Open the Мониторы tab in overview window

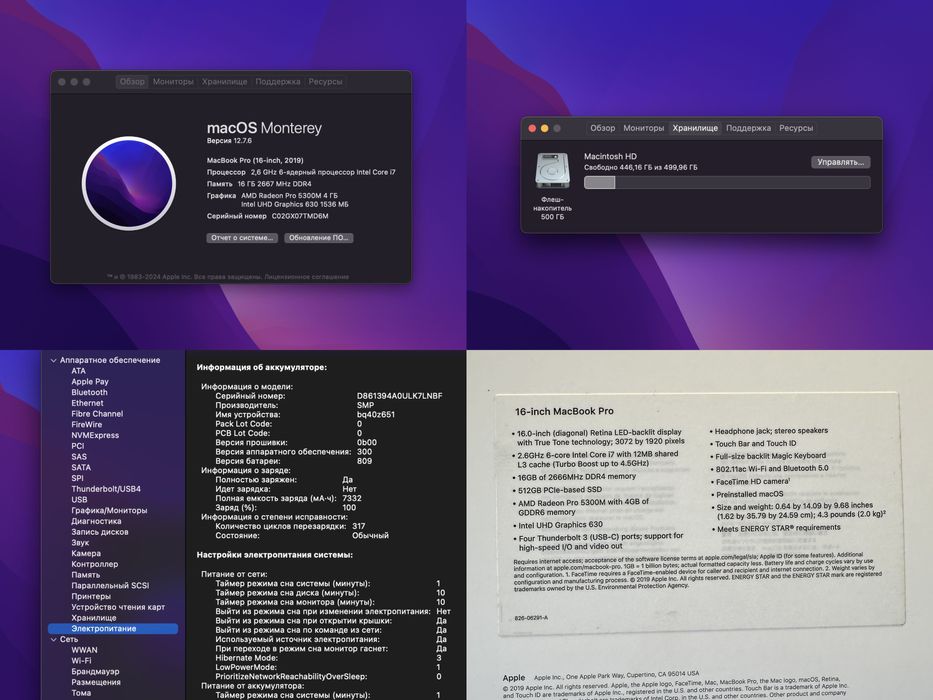click(173, 82)
